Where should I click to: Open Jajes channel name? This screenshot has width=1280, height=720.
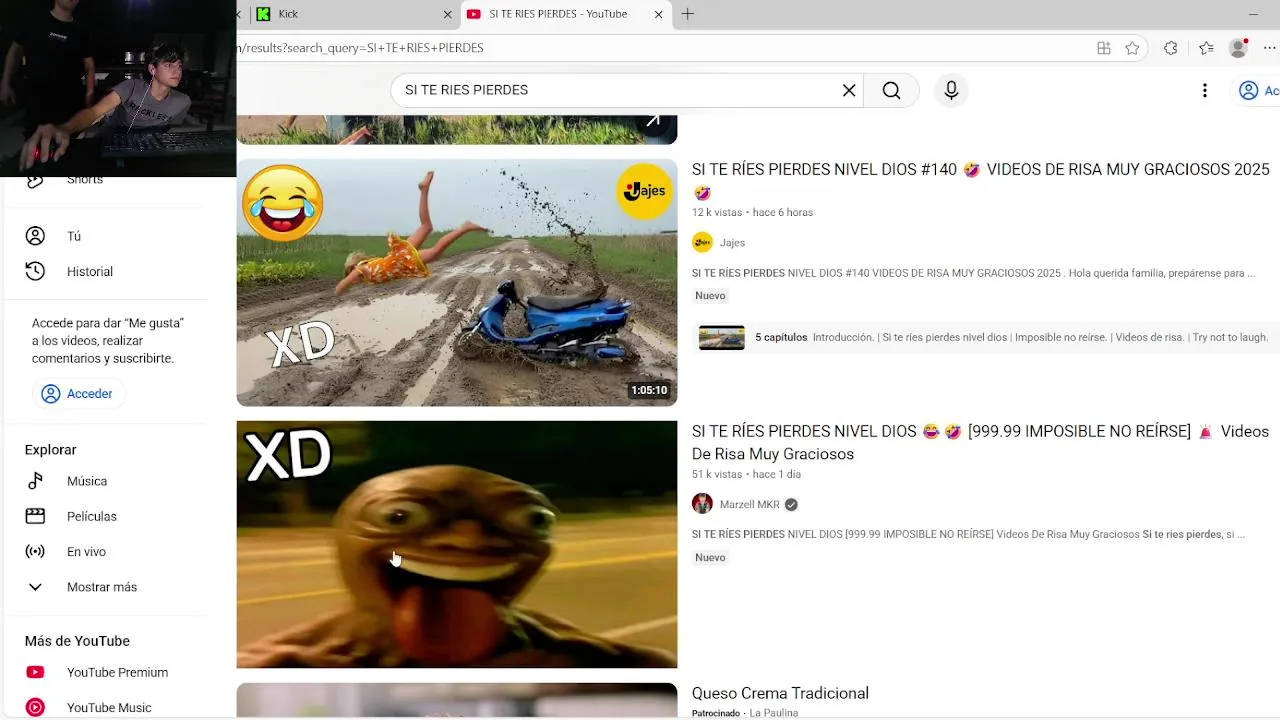pos(732,243)
